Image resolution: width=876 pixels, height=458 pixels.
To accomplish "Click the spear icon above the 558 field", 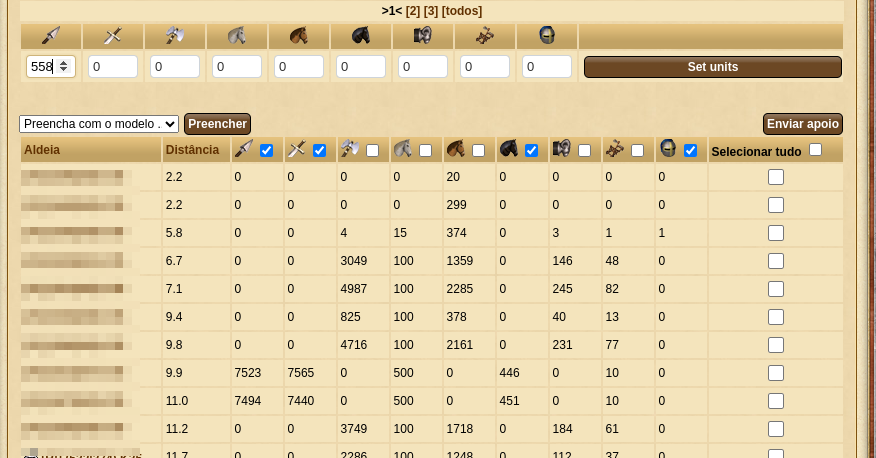I will 51,36.
